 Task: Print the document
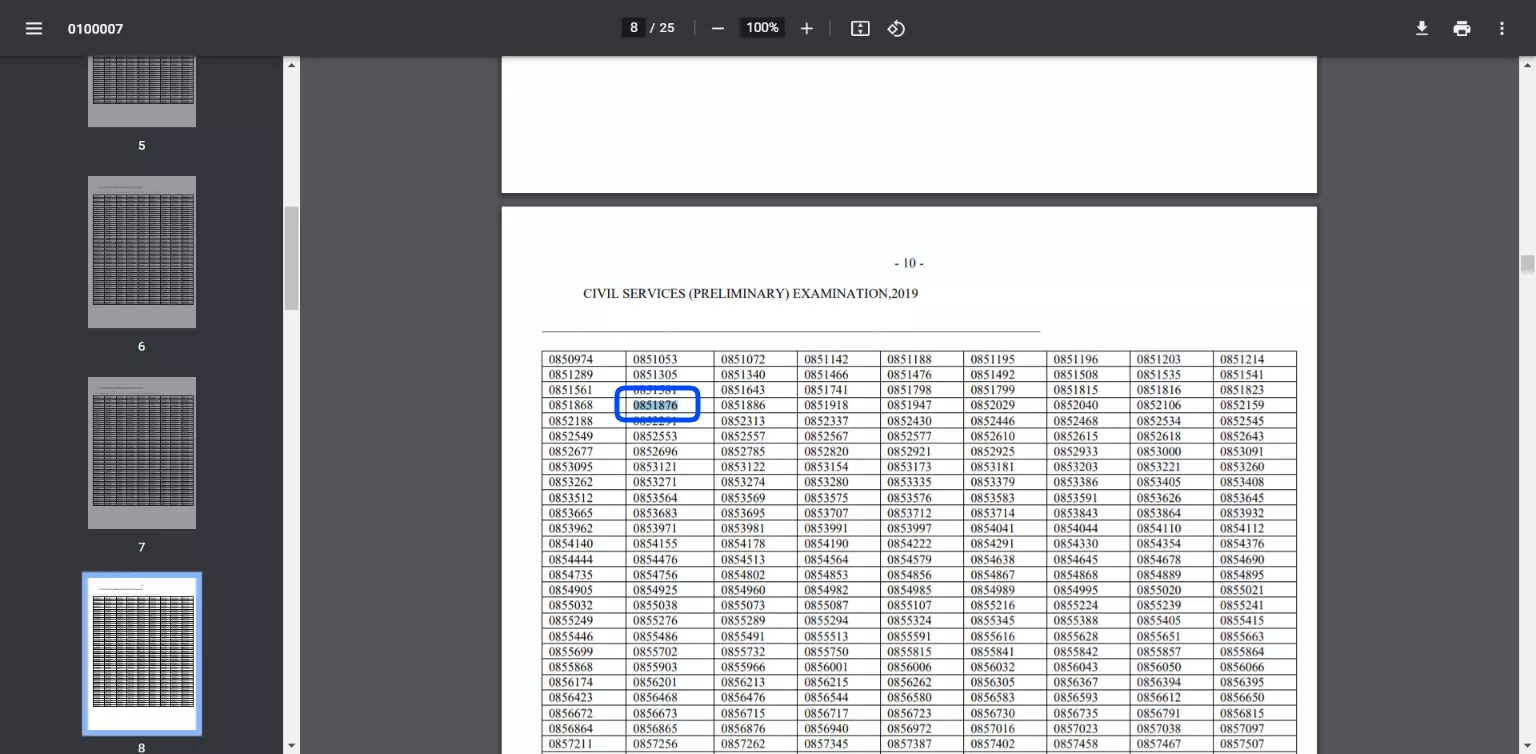[1462, 28]
